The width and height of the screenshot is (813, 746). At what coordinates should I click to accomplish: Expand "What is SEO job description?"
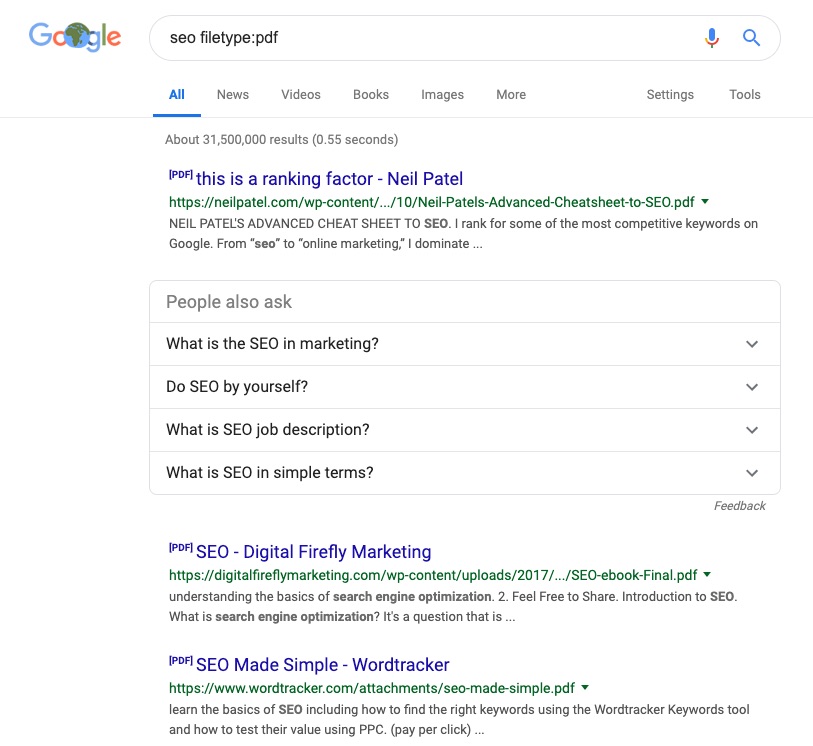[465, 430]
